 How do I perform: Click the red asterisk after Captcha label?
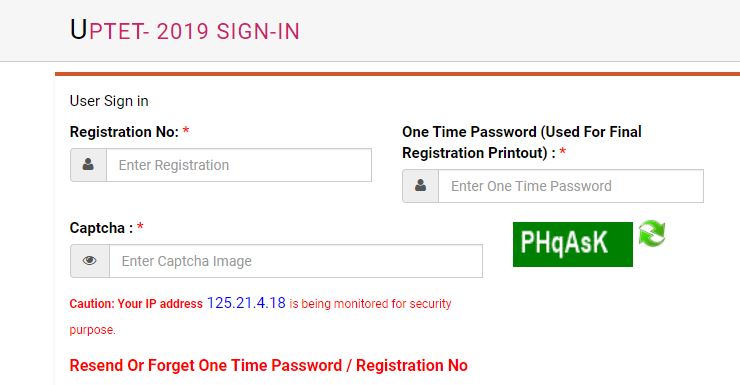140,226
